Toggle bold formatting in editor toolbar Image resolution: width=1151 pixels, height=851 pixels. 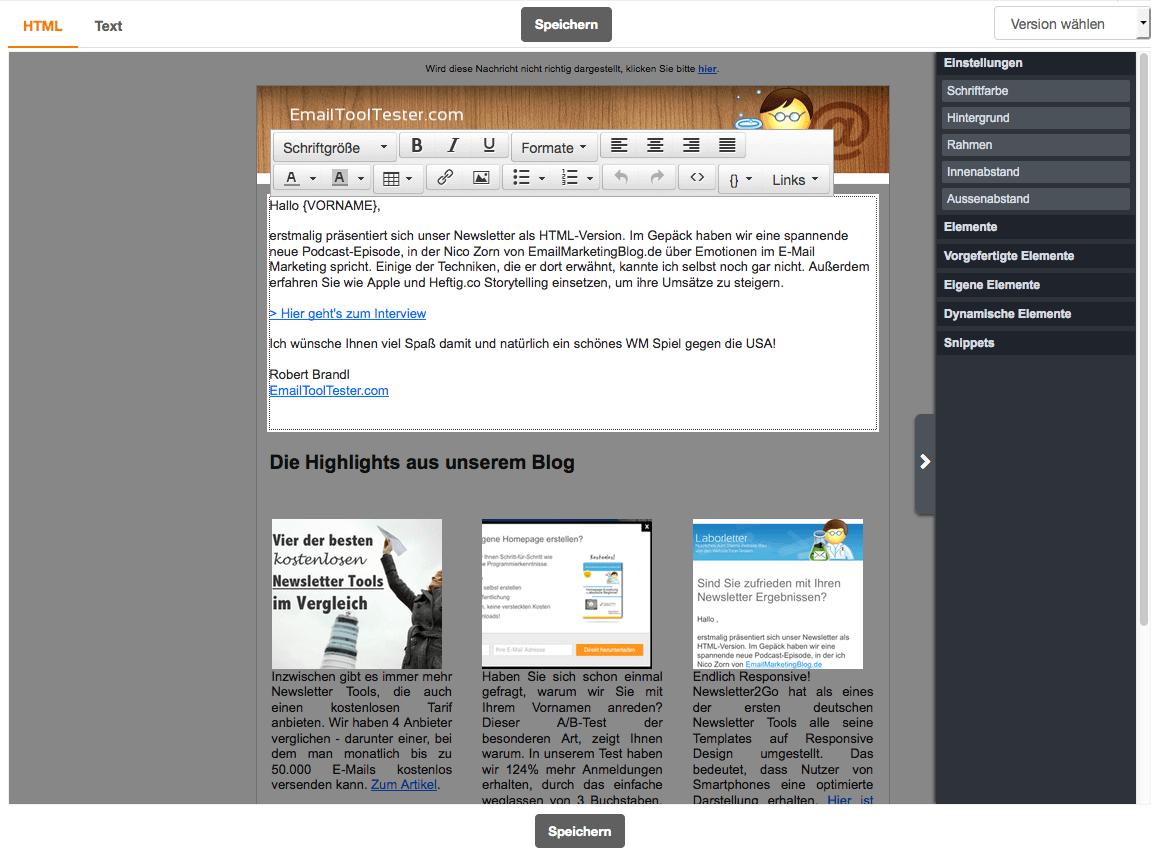click(417, 146)
